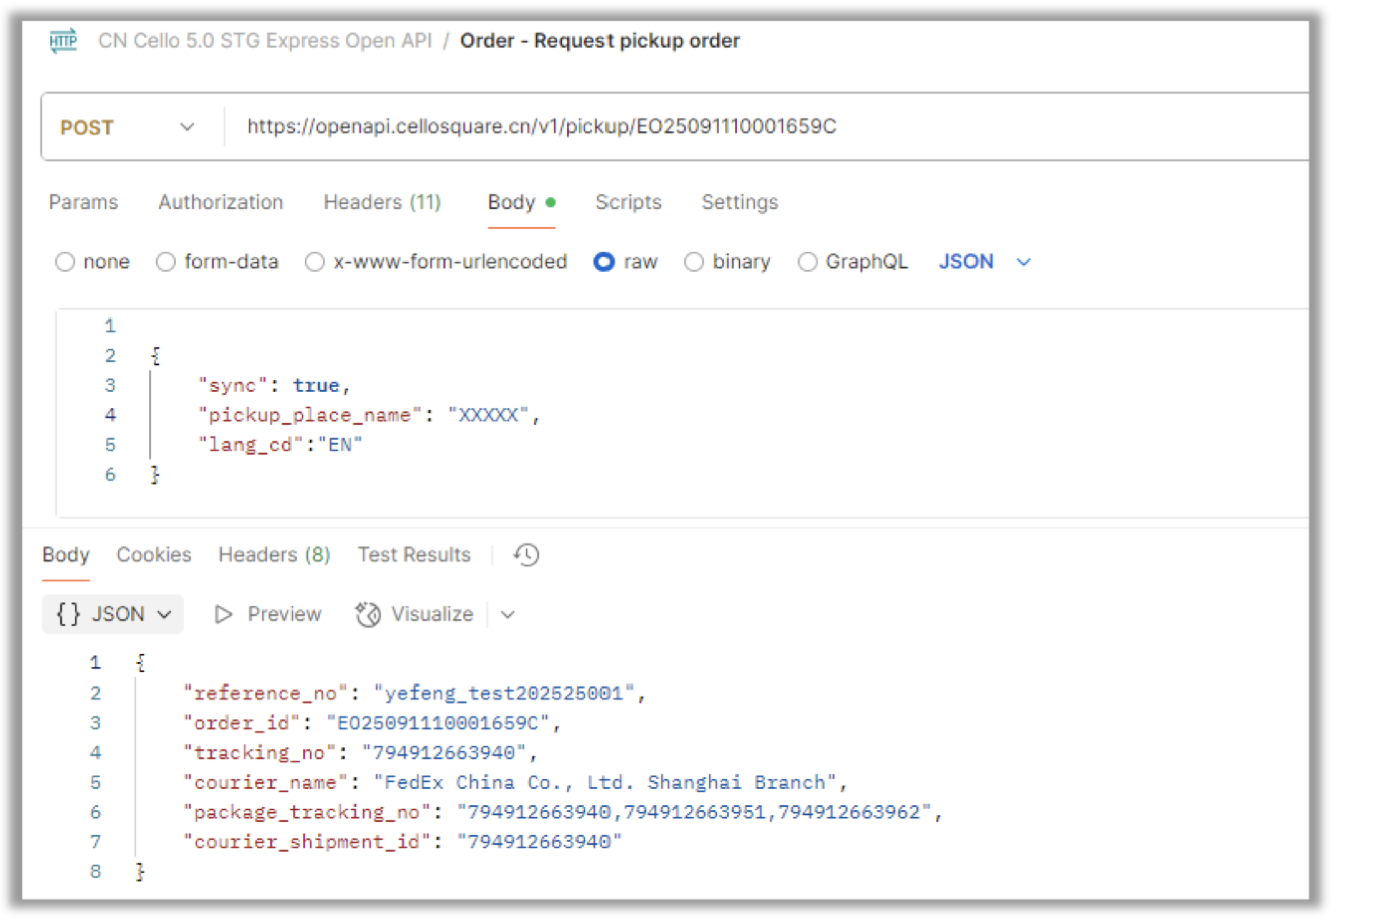Select the none body radio button

tap(66, 262)
